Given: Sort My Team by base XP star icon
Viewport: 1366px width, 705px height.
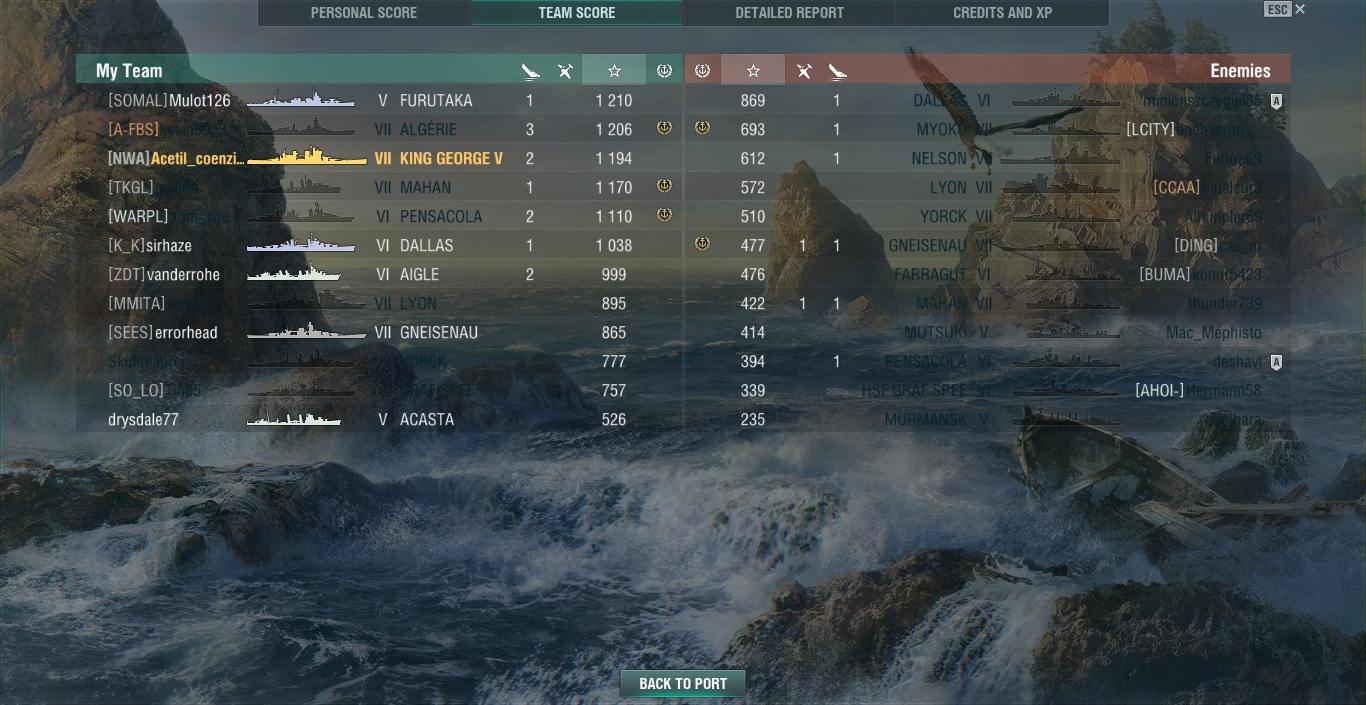Looking at the screenshot, I should pos(614,70).
